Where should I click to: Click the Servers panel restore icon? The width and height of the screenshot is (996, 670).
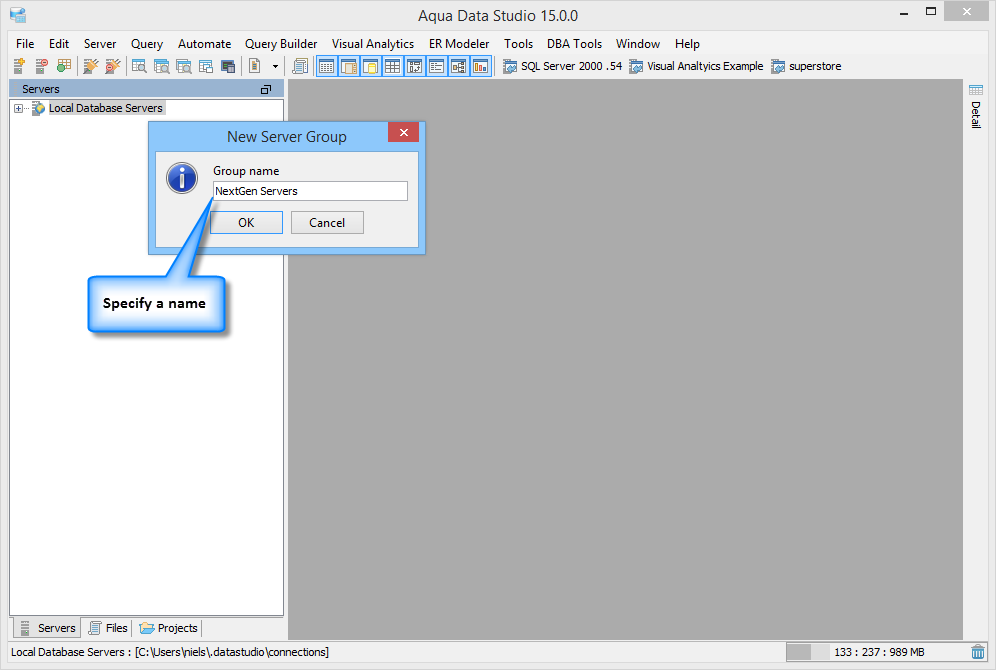(266, 90)
